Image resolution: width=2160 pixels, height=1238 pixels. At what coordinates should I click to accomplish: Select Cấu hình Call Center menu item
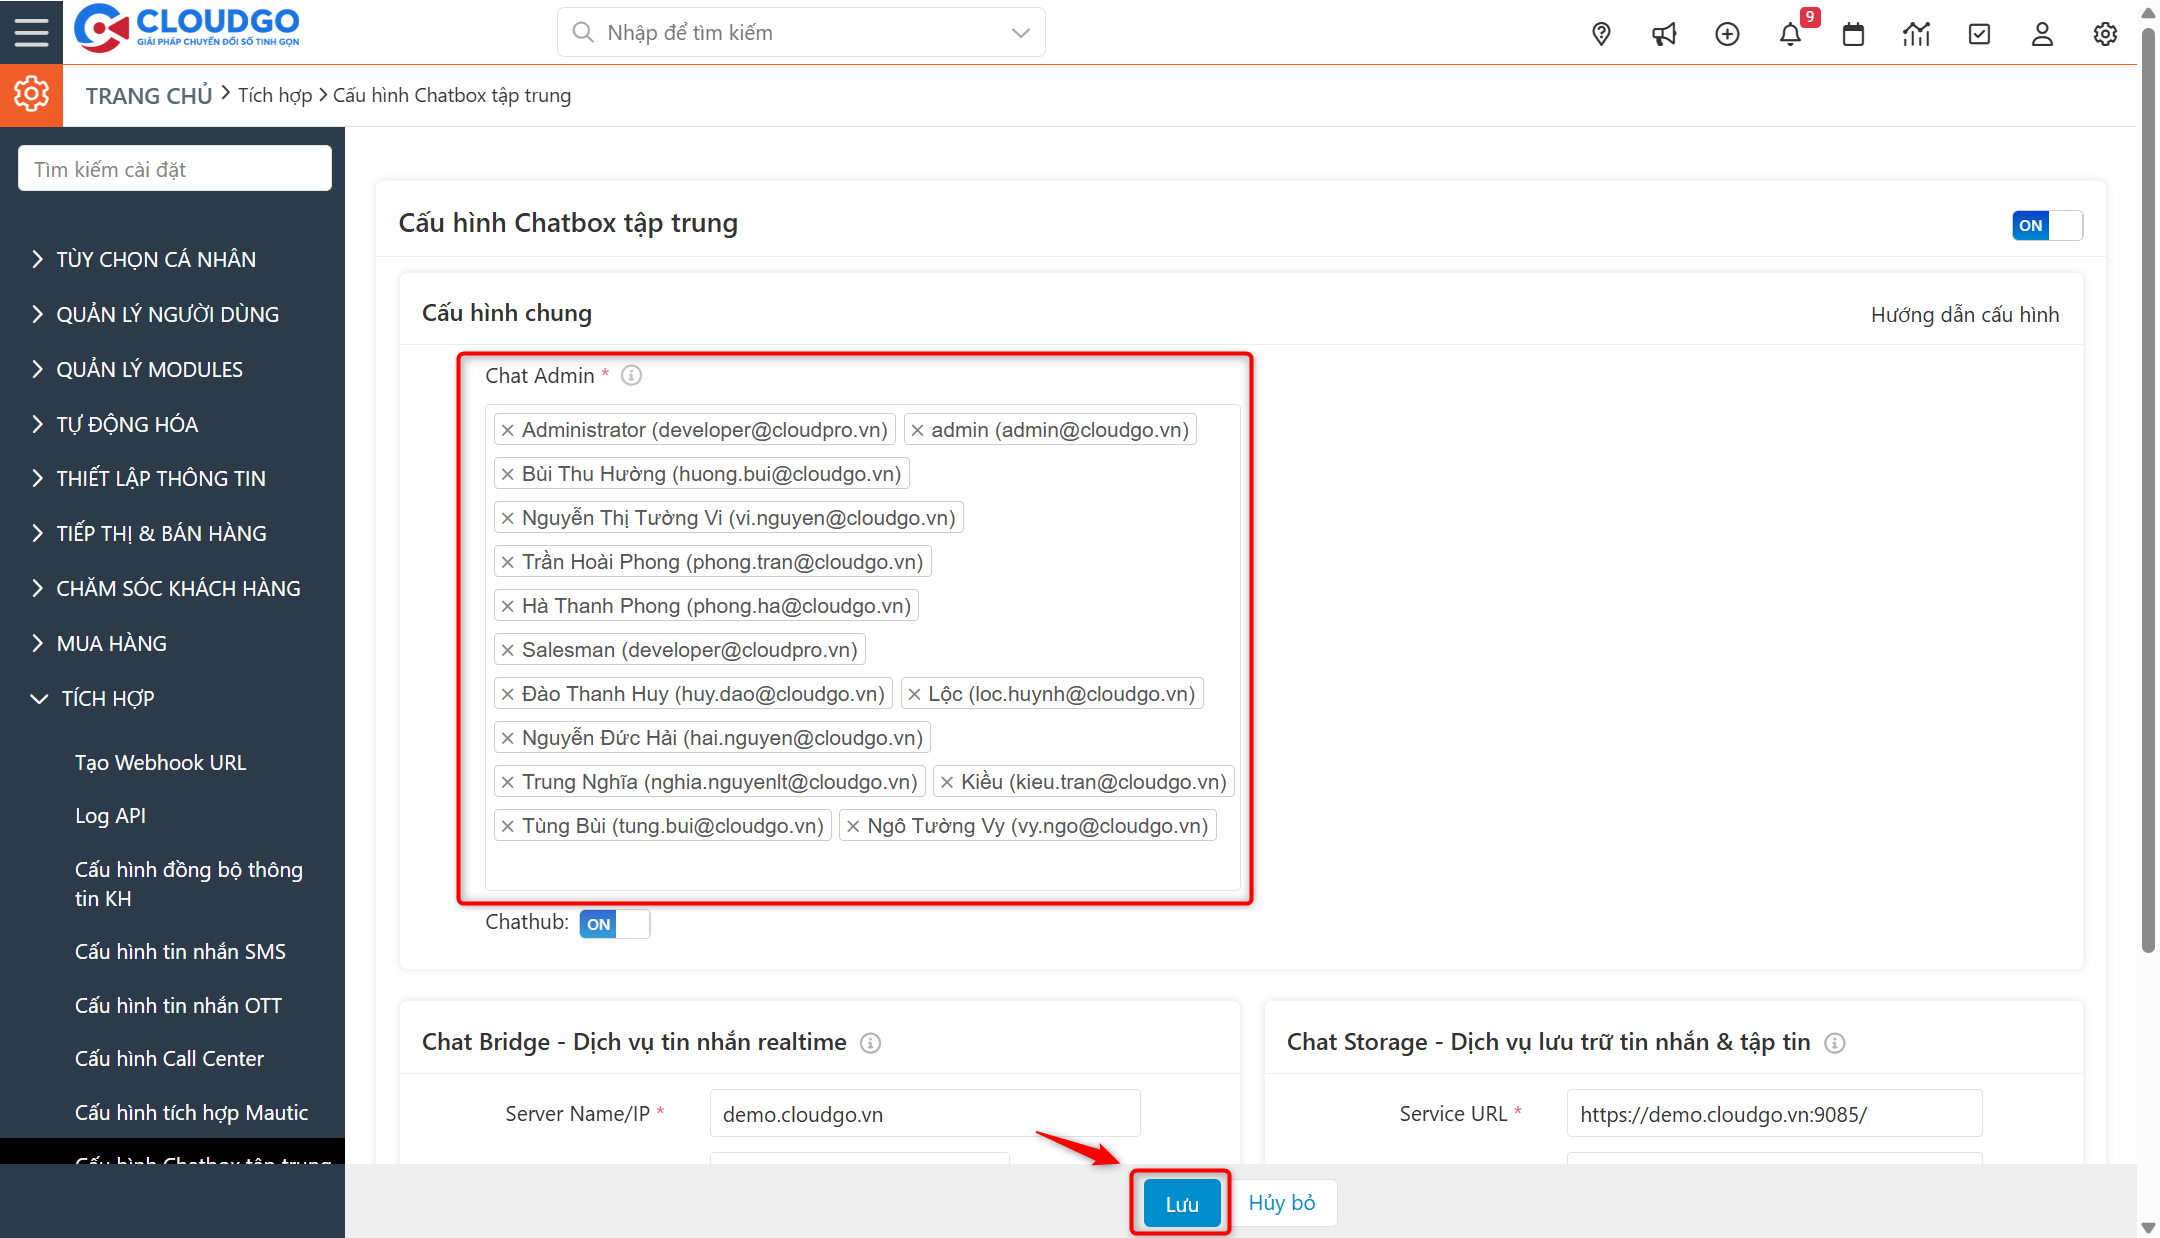point(169,1058)
